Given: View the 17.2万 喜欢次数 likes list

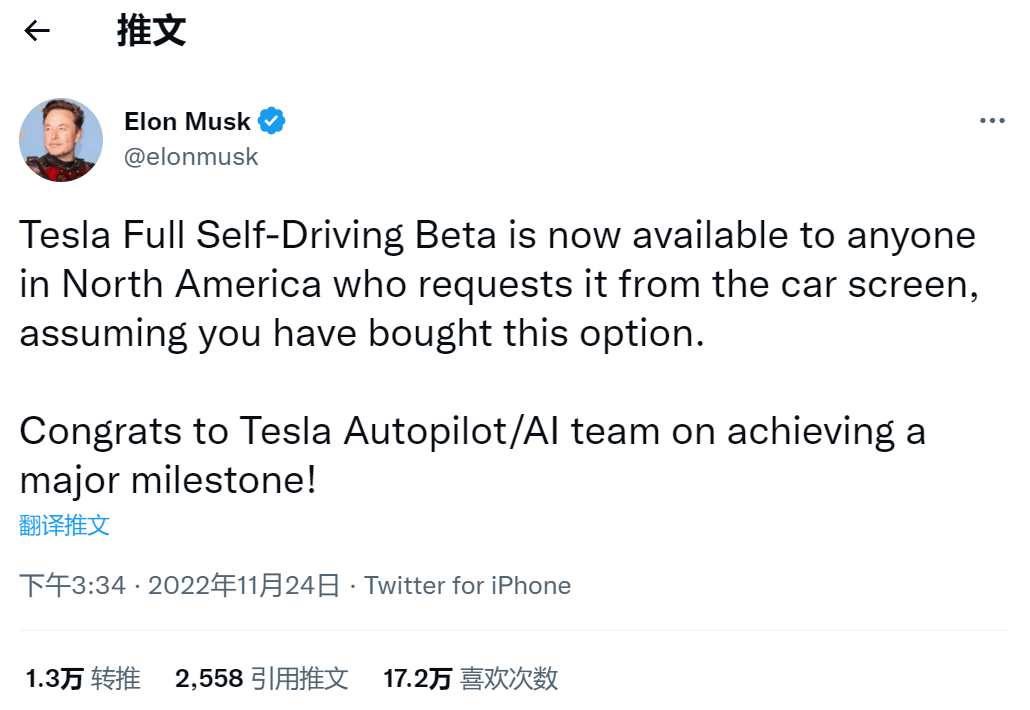Looking at the screenshot, I should pos(470,678).
